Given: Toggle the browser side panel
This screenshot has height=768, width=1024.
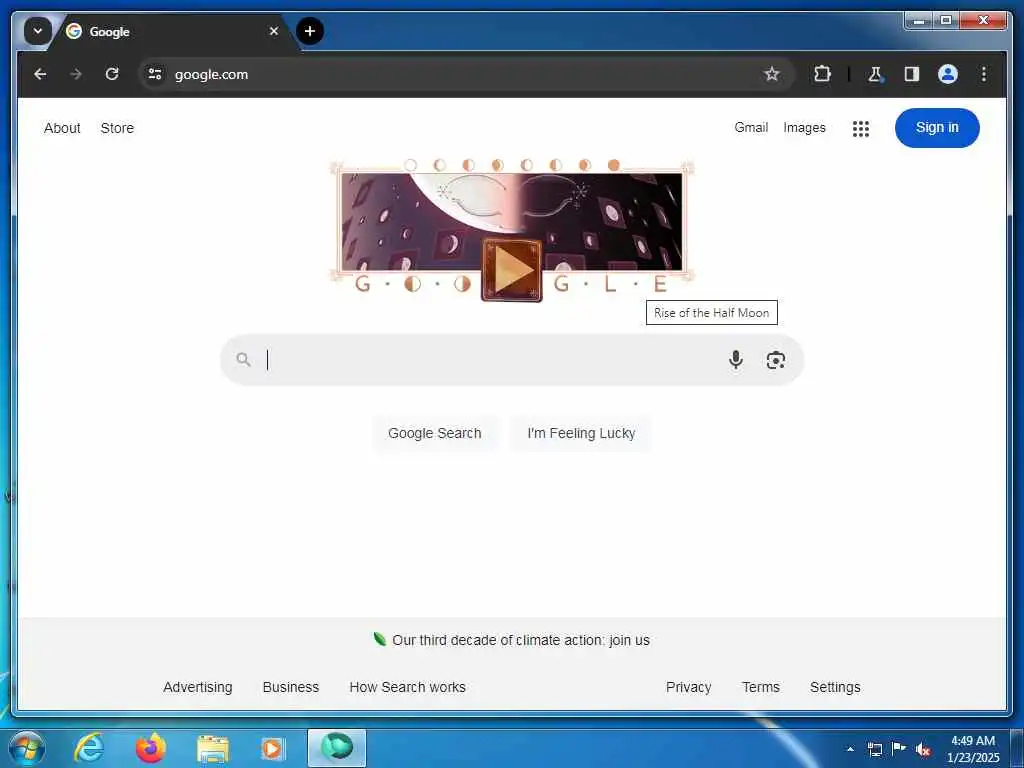Looking at the screenshot, I should (x=912, y=74).
